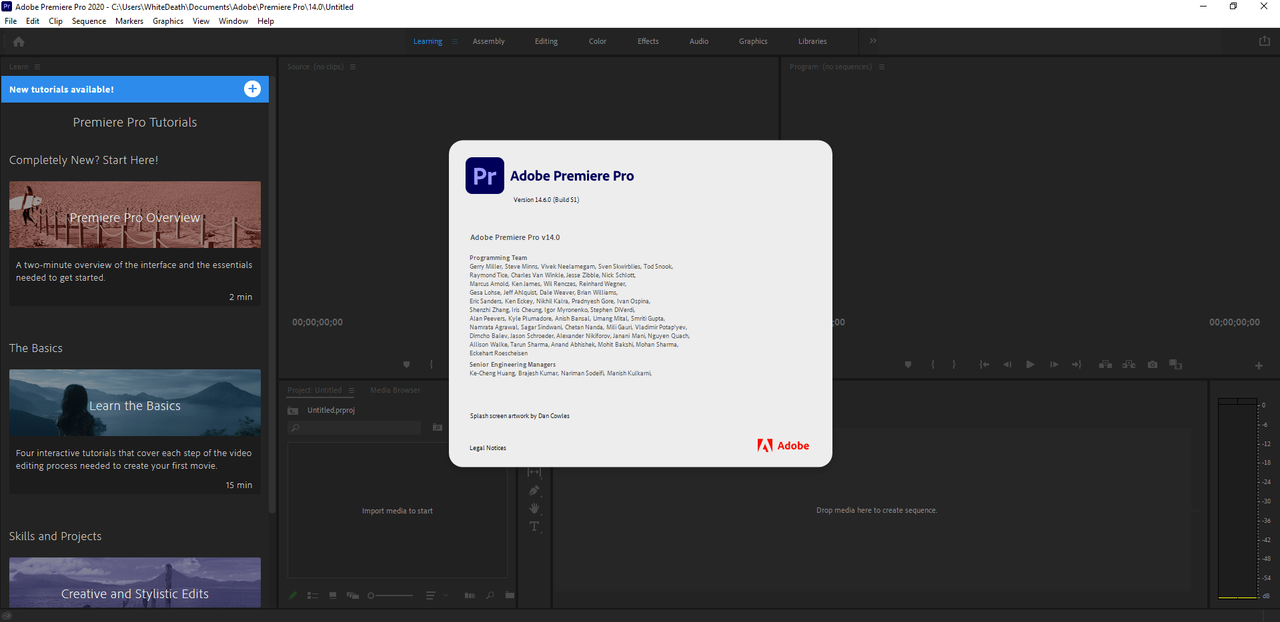The height and width of the screenshot is (622, 1280).
Task: Add a marker in the Program monitor
Action: tap(908, 365)
